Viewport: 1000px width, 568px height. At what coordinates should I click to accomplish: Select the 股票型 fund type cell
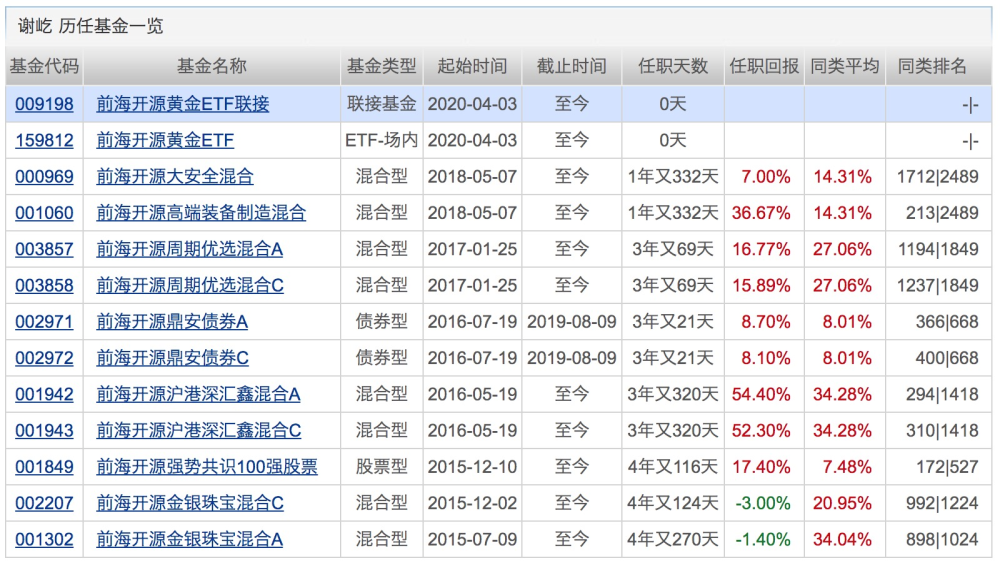point(381,467)
